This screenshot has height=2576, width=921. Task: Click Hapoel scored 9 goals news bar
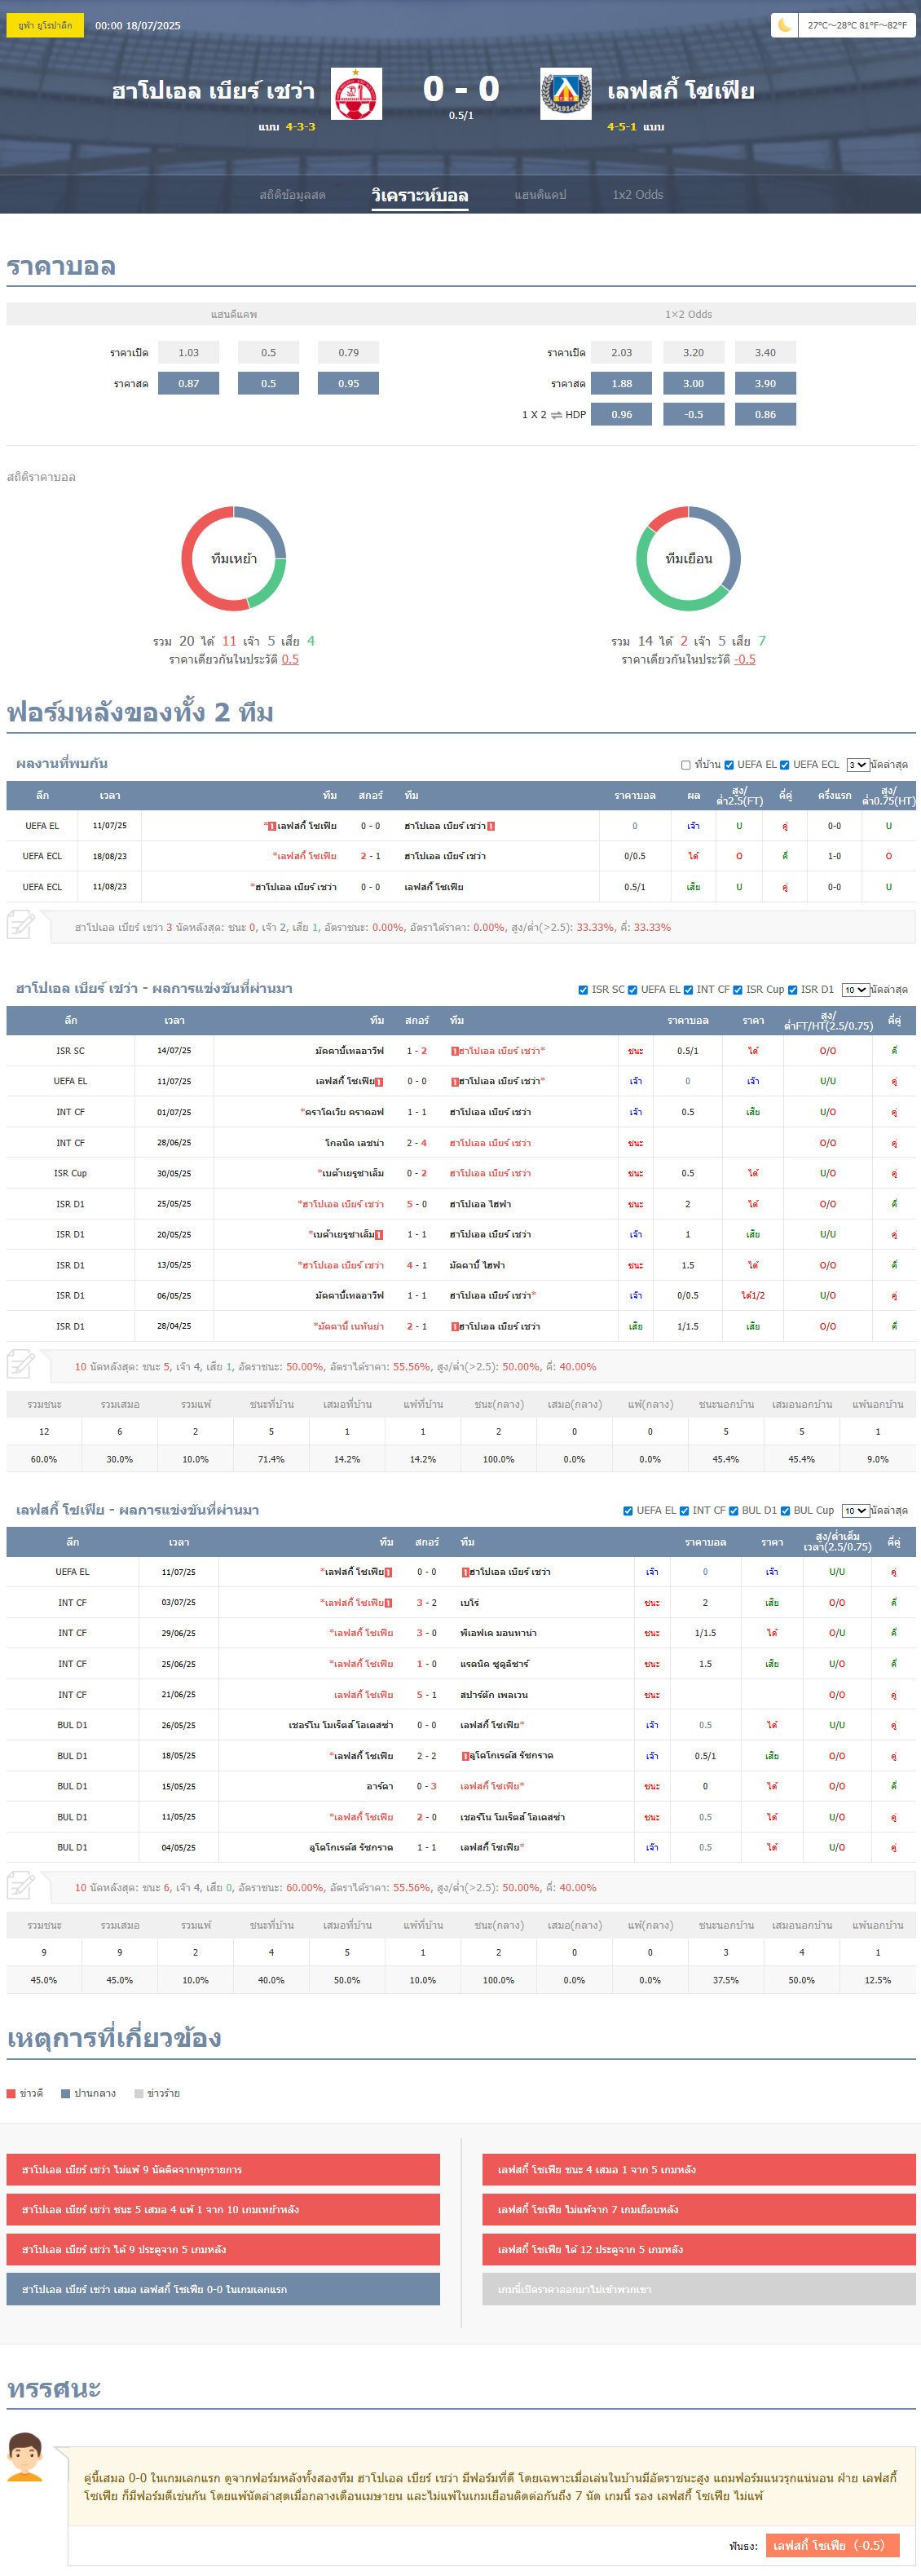click(x=223, y=2249)
